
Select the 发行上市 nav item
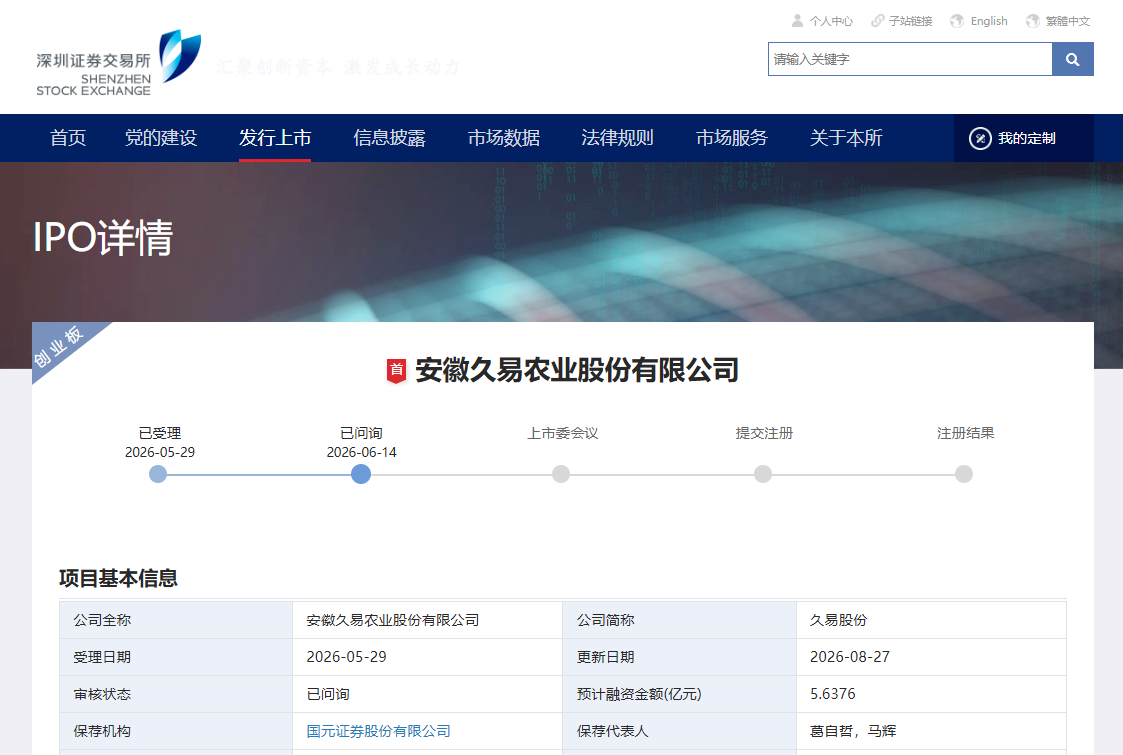click(275, 138)
